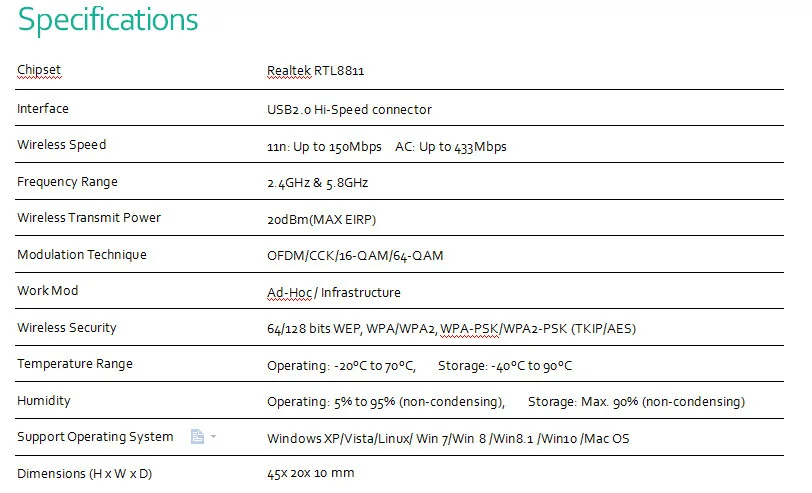
Task: Click the Frequency Range label
Action: click(x=67, y=182)
